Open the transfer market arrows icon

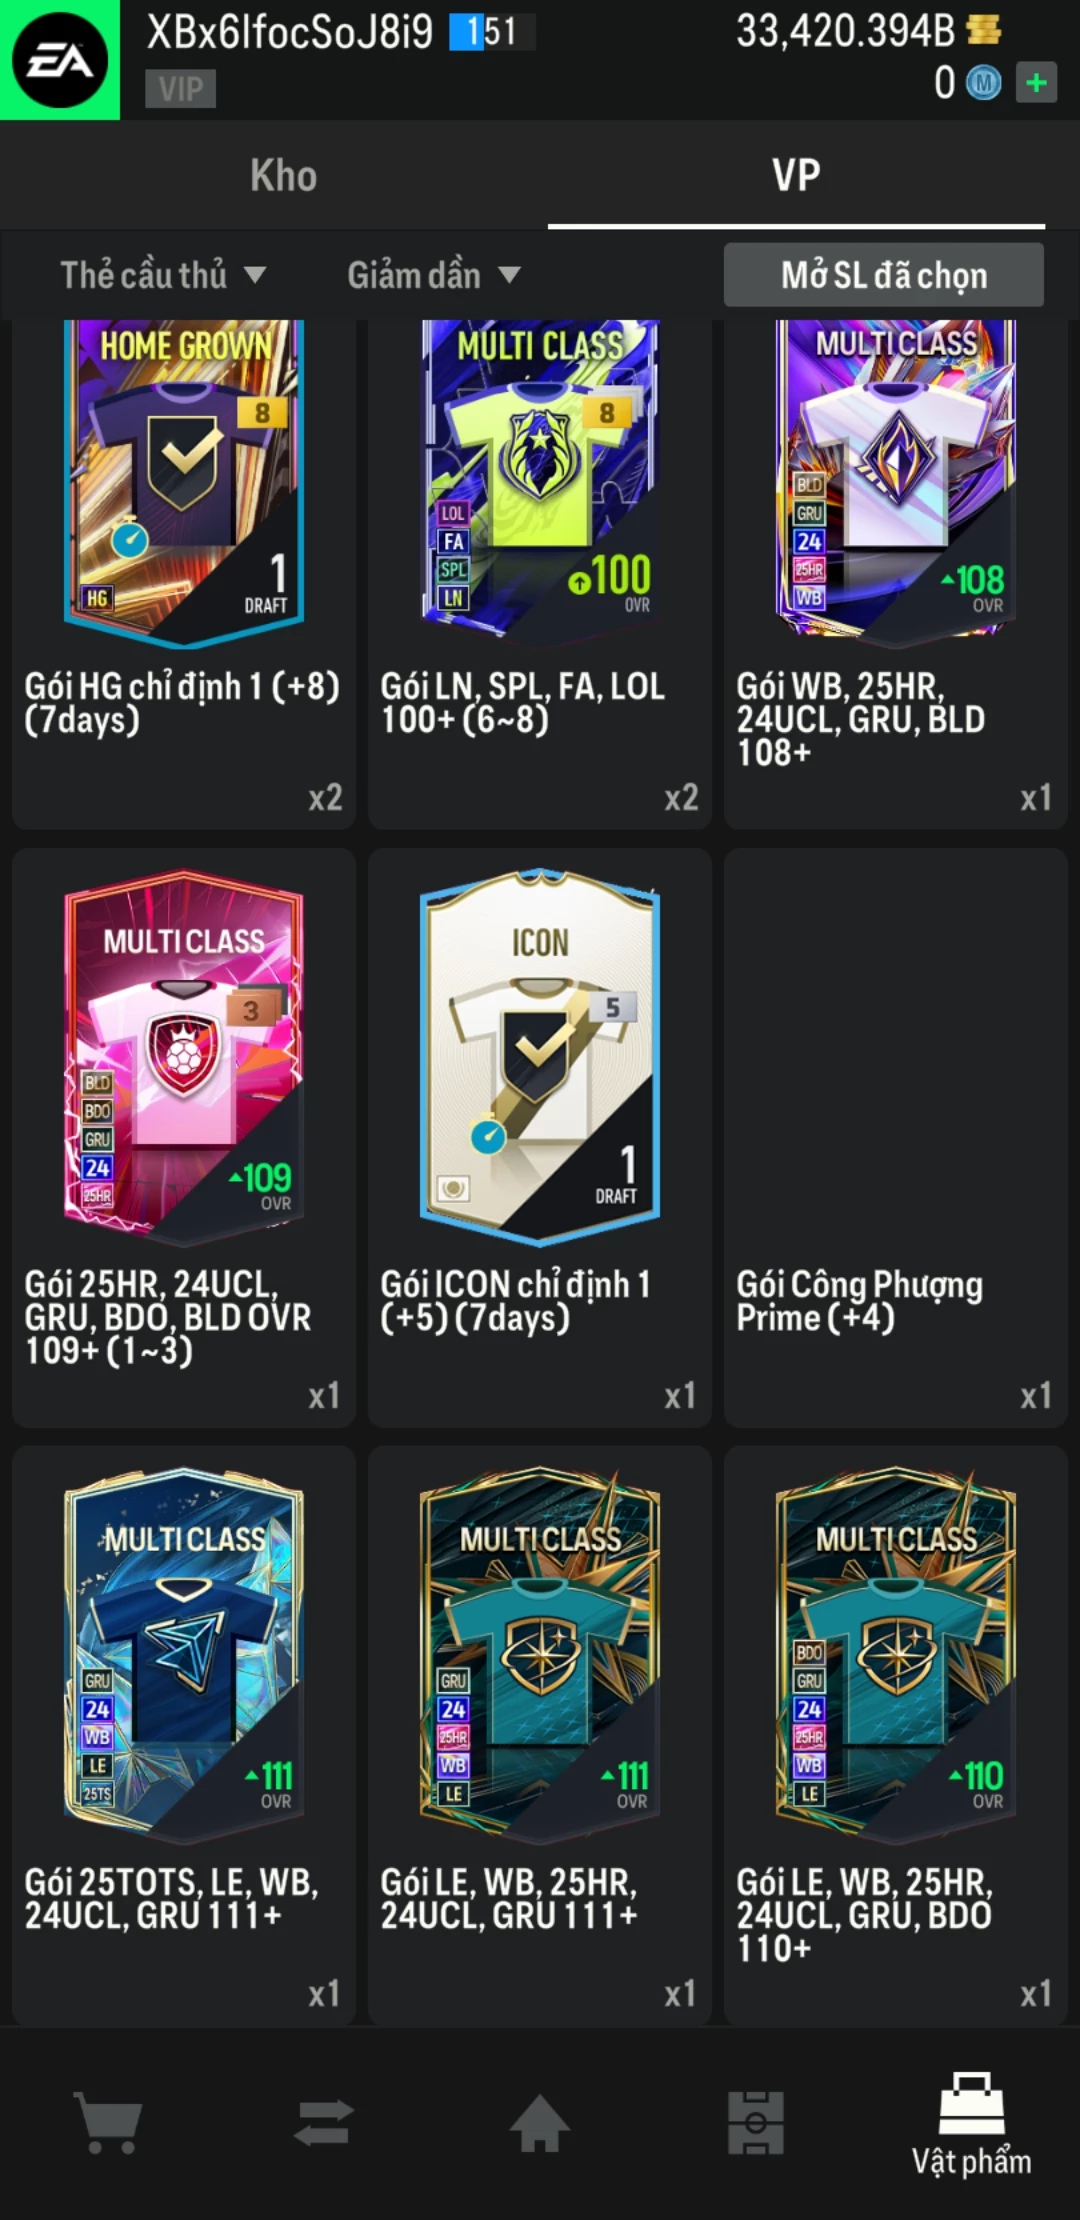point(324,2122)
